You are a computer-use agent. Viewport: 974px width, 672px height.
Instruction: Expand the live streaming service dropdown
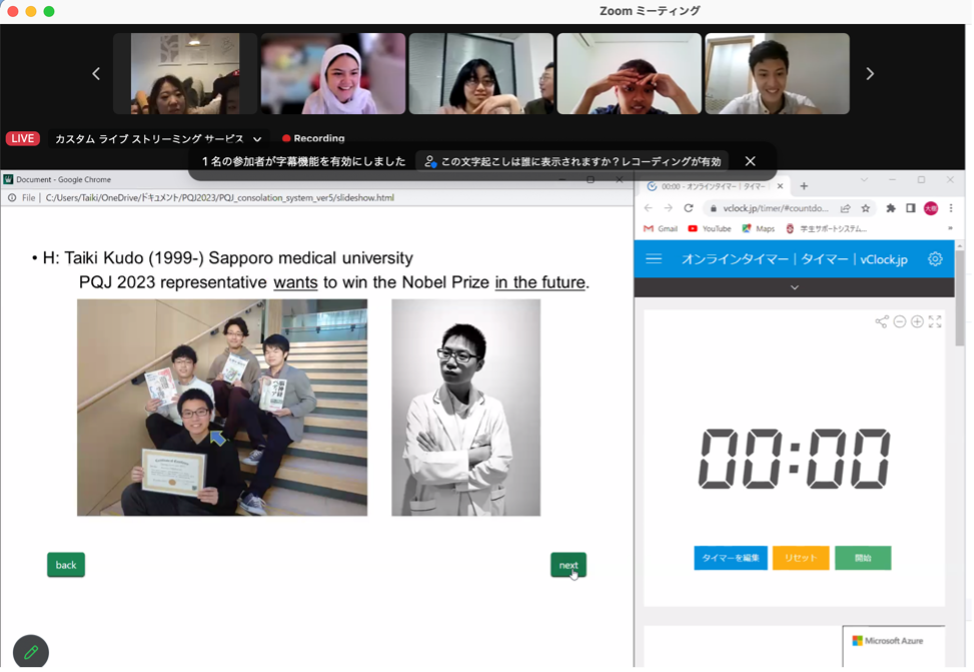[257, 139]
